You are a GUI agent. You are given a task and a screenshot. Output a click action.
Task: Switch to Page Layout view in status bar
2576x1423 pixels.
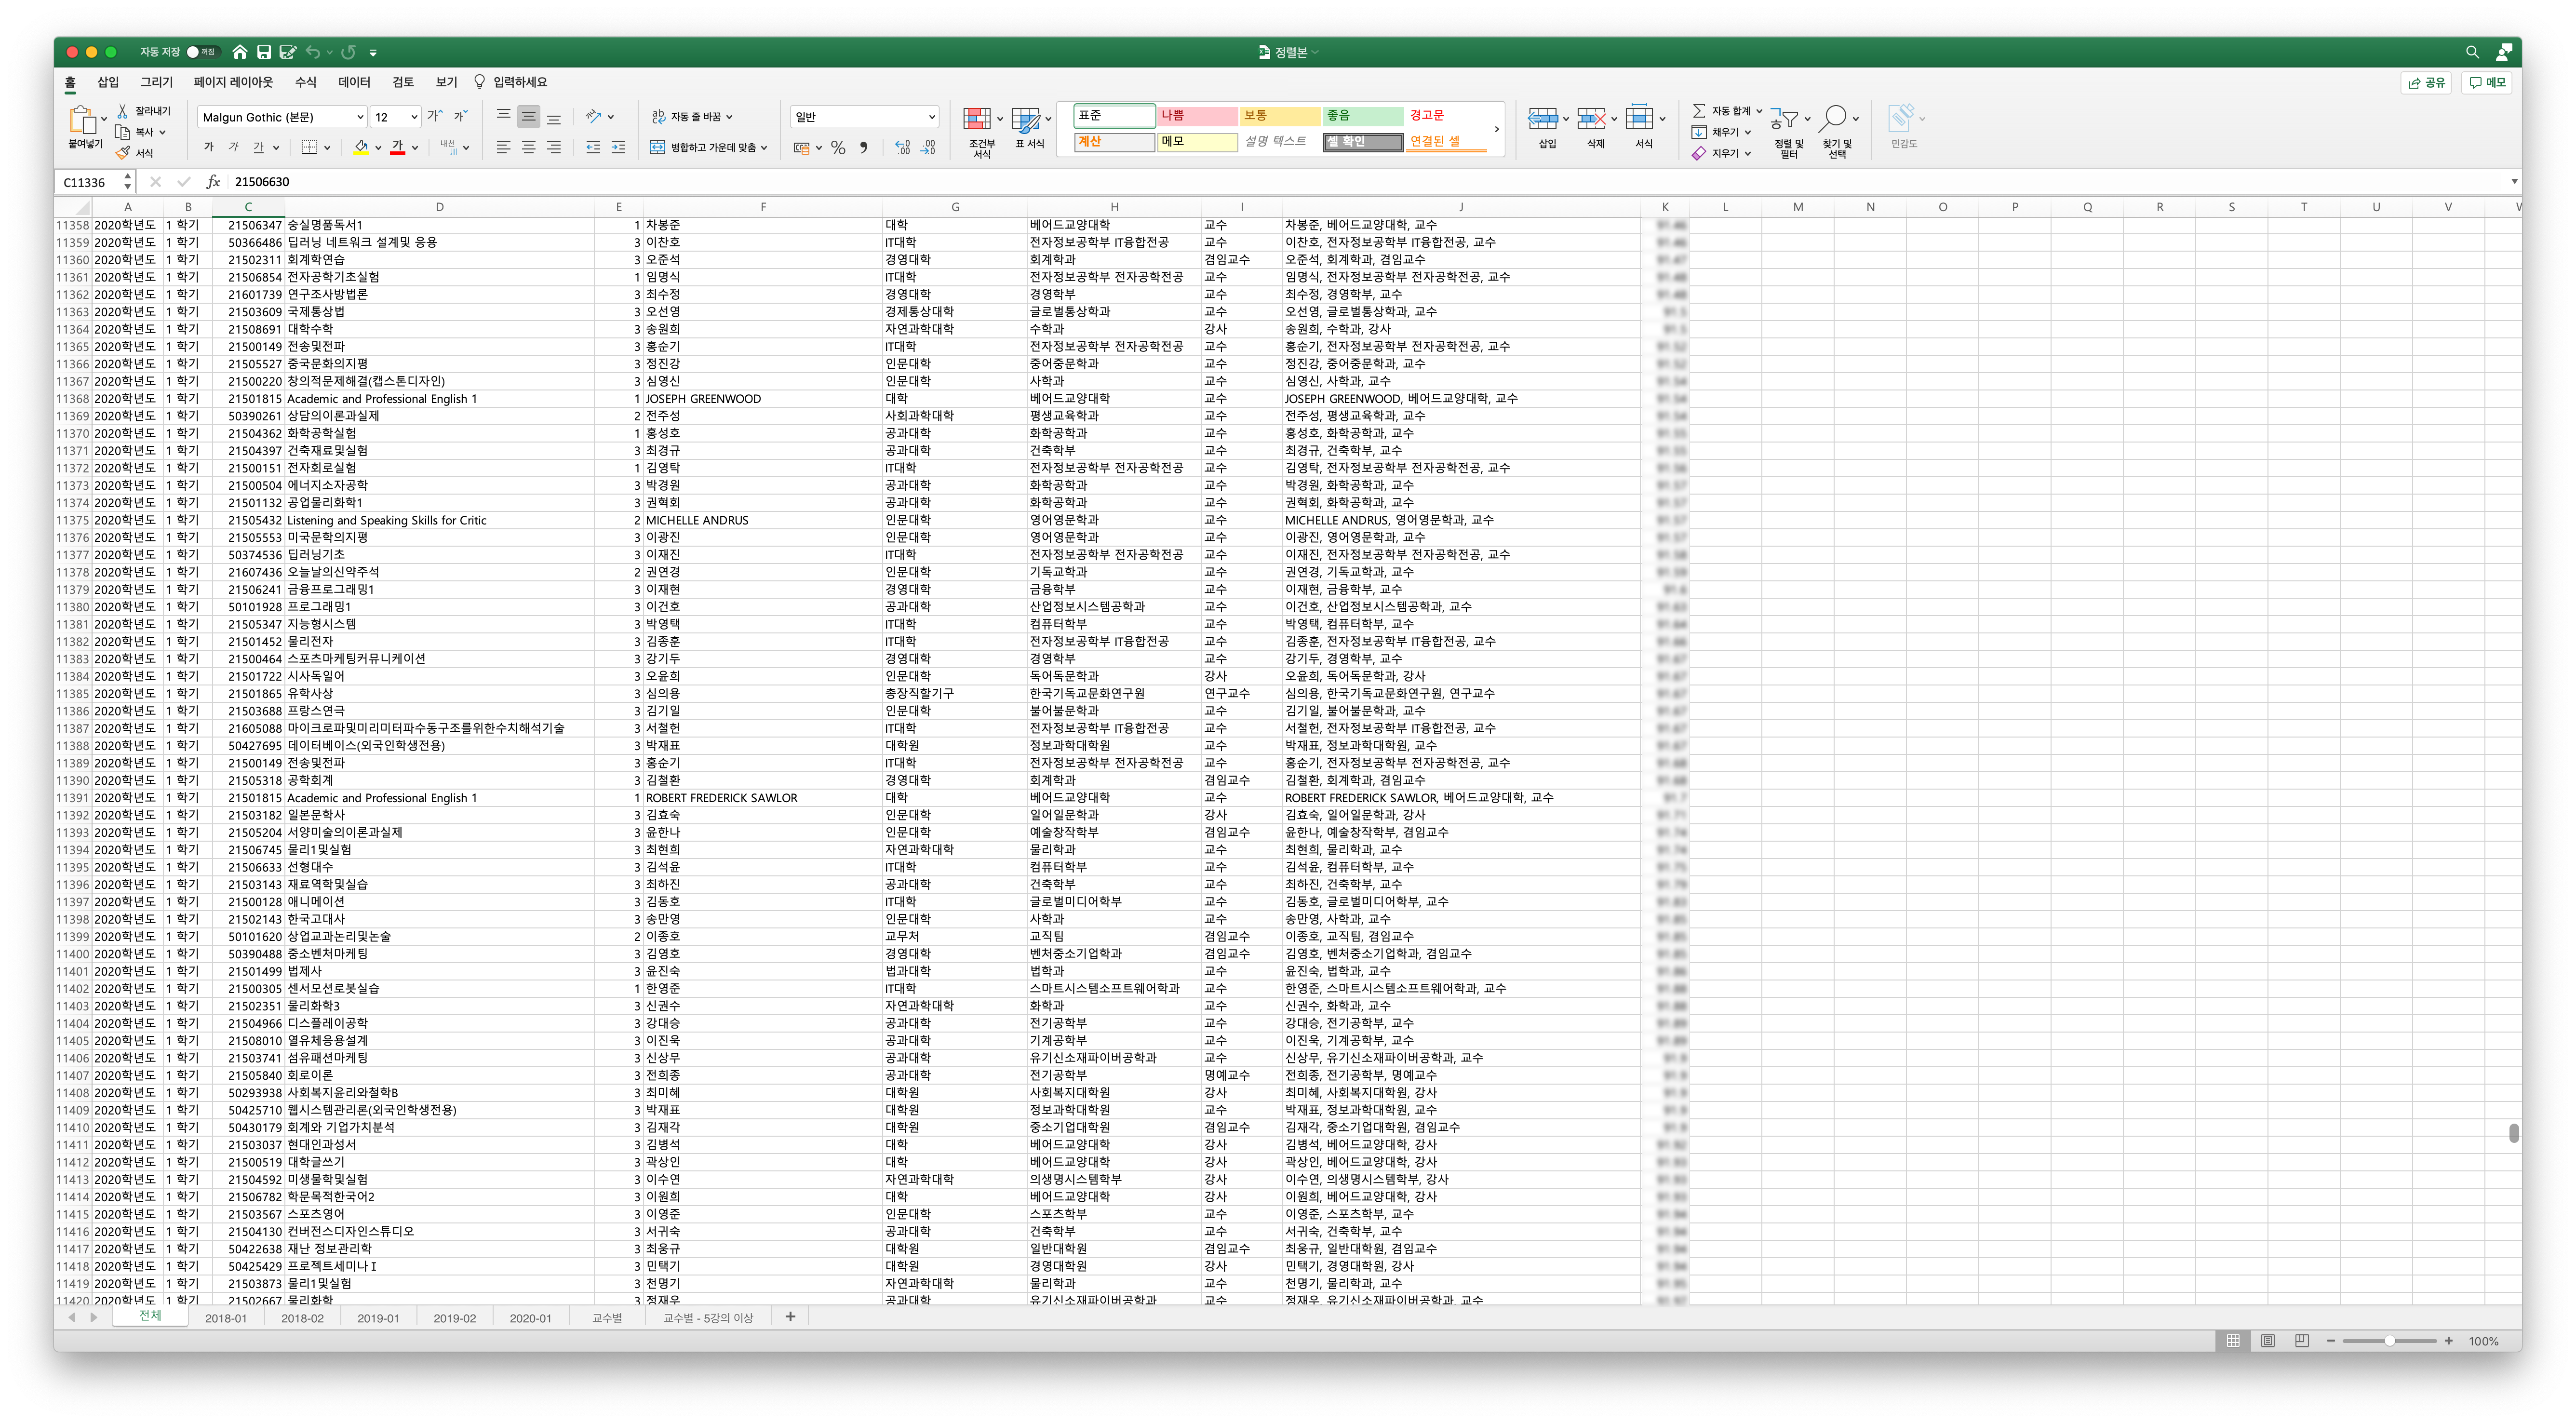[x=2268, y=1341]
